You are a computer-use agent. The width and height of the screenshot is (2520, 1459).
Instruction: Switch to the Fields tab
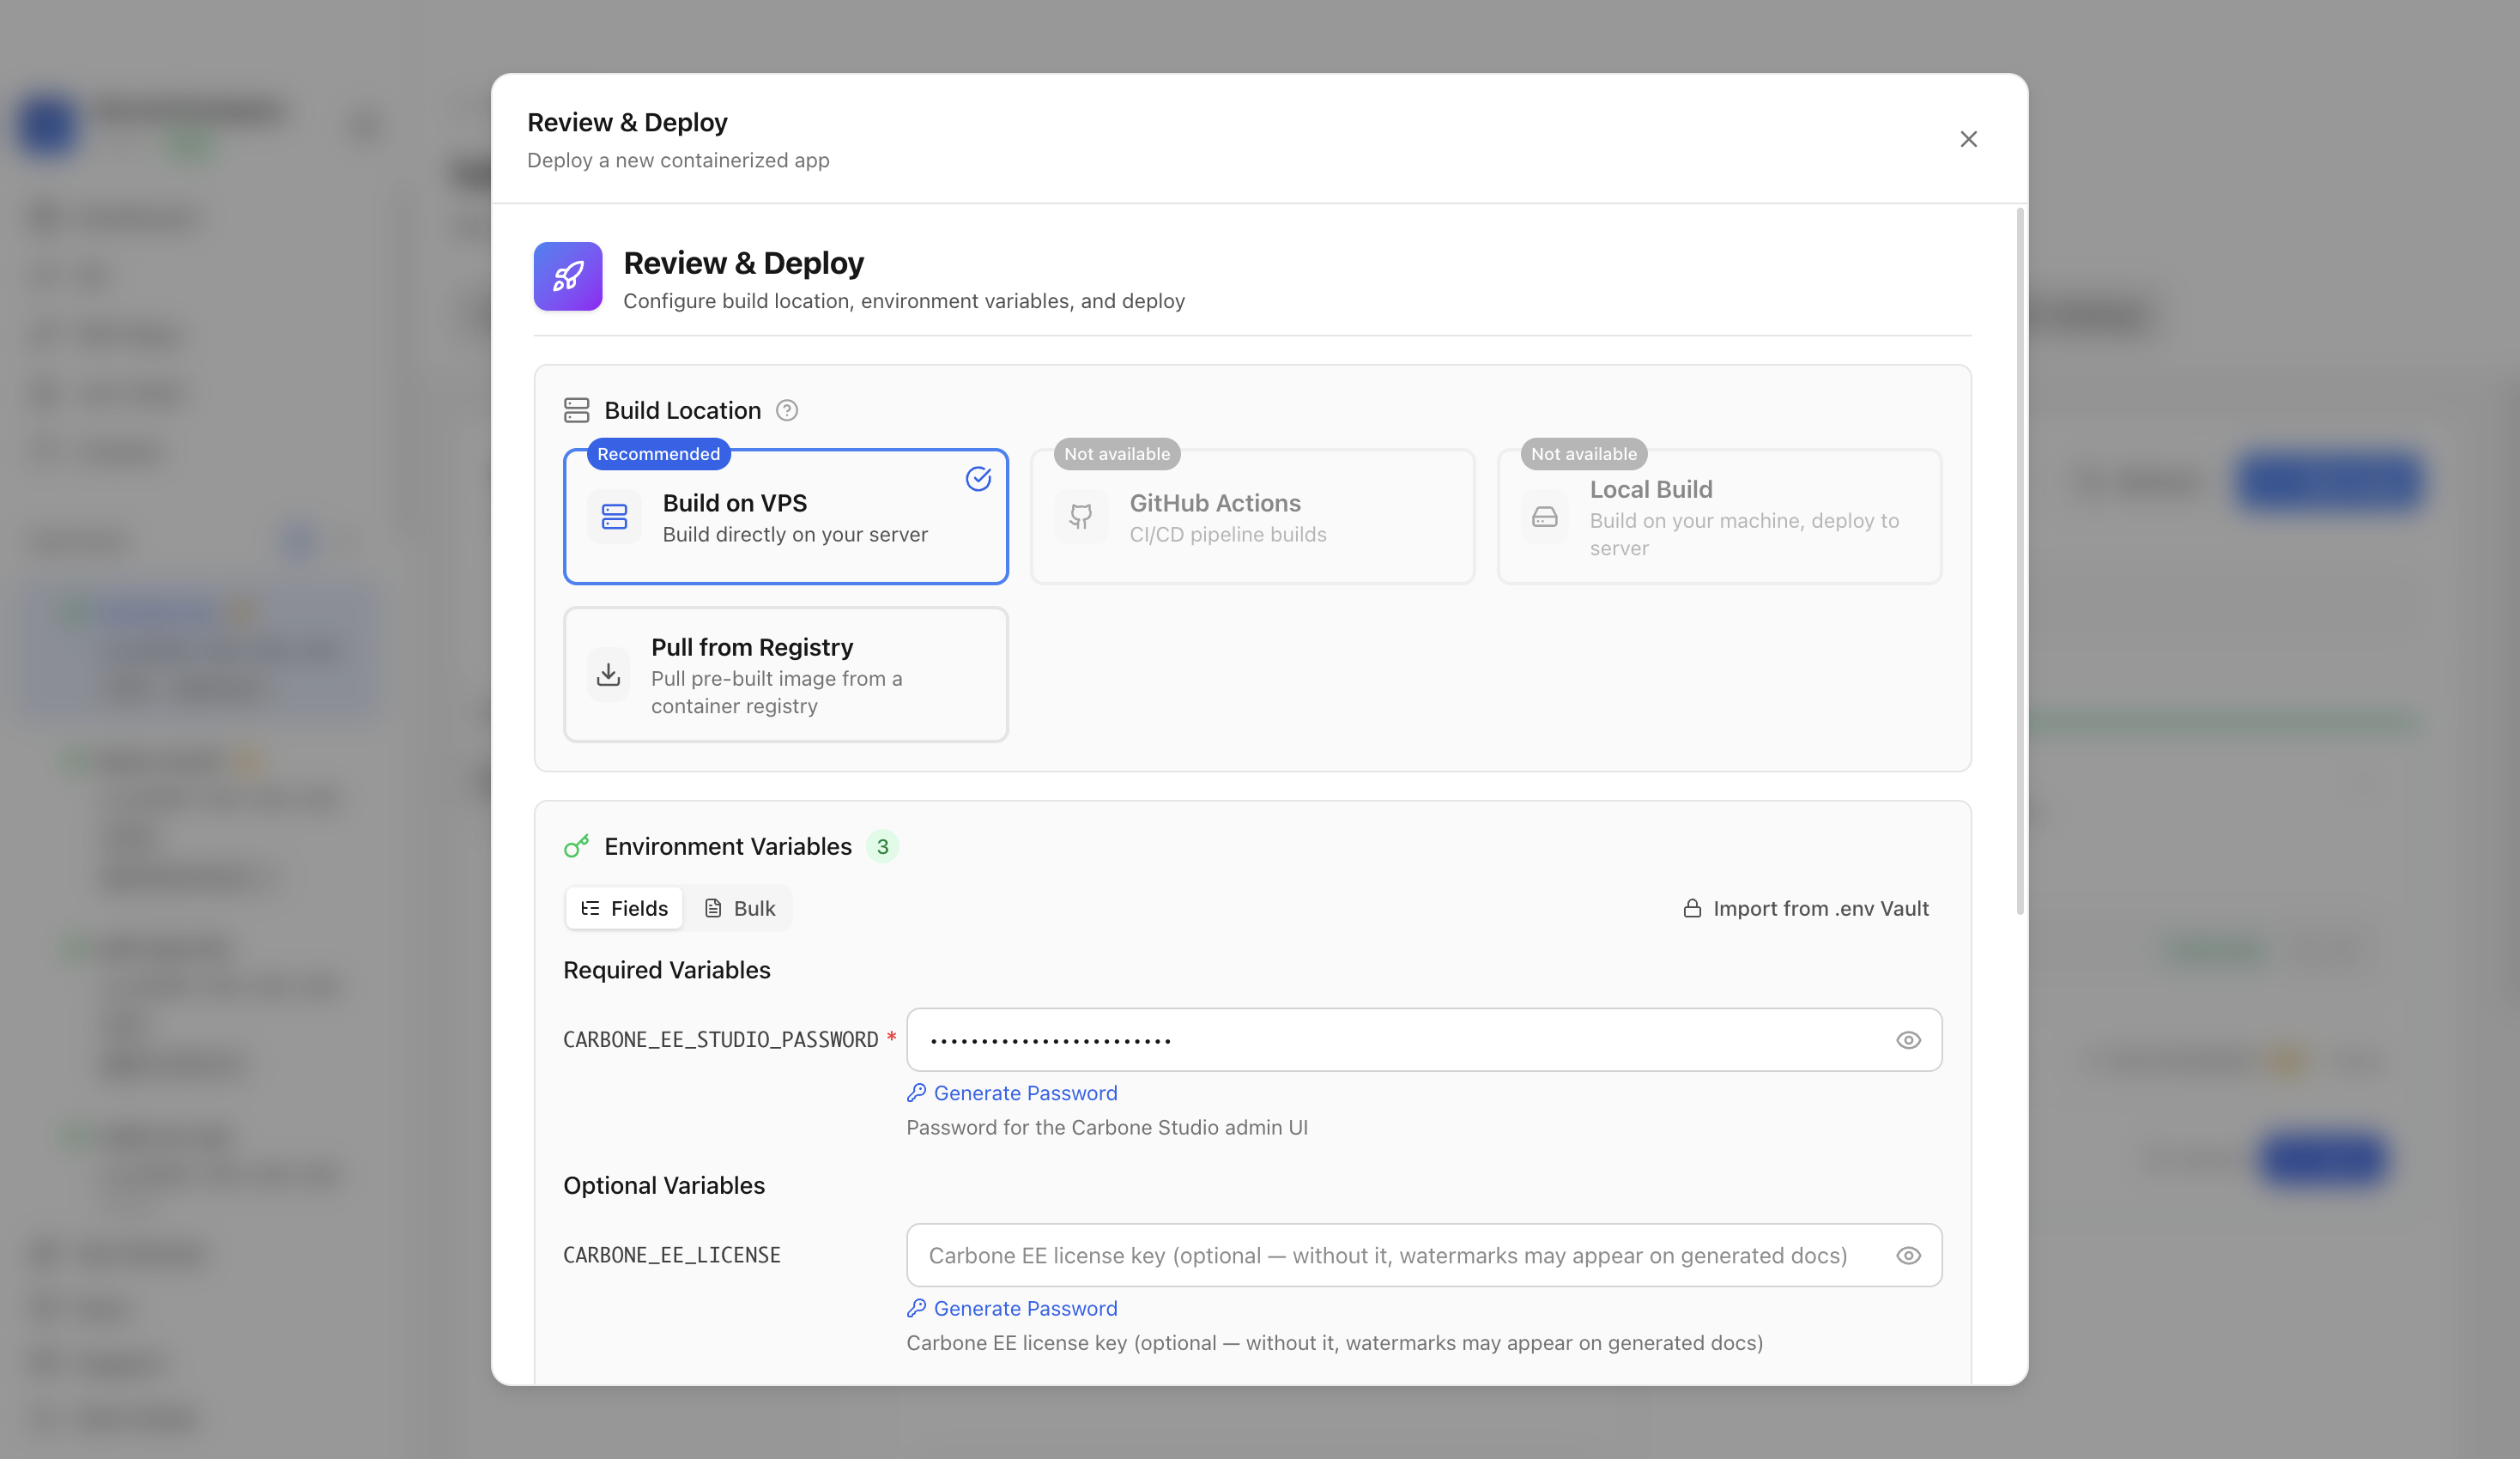(624, 908)
